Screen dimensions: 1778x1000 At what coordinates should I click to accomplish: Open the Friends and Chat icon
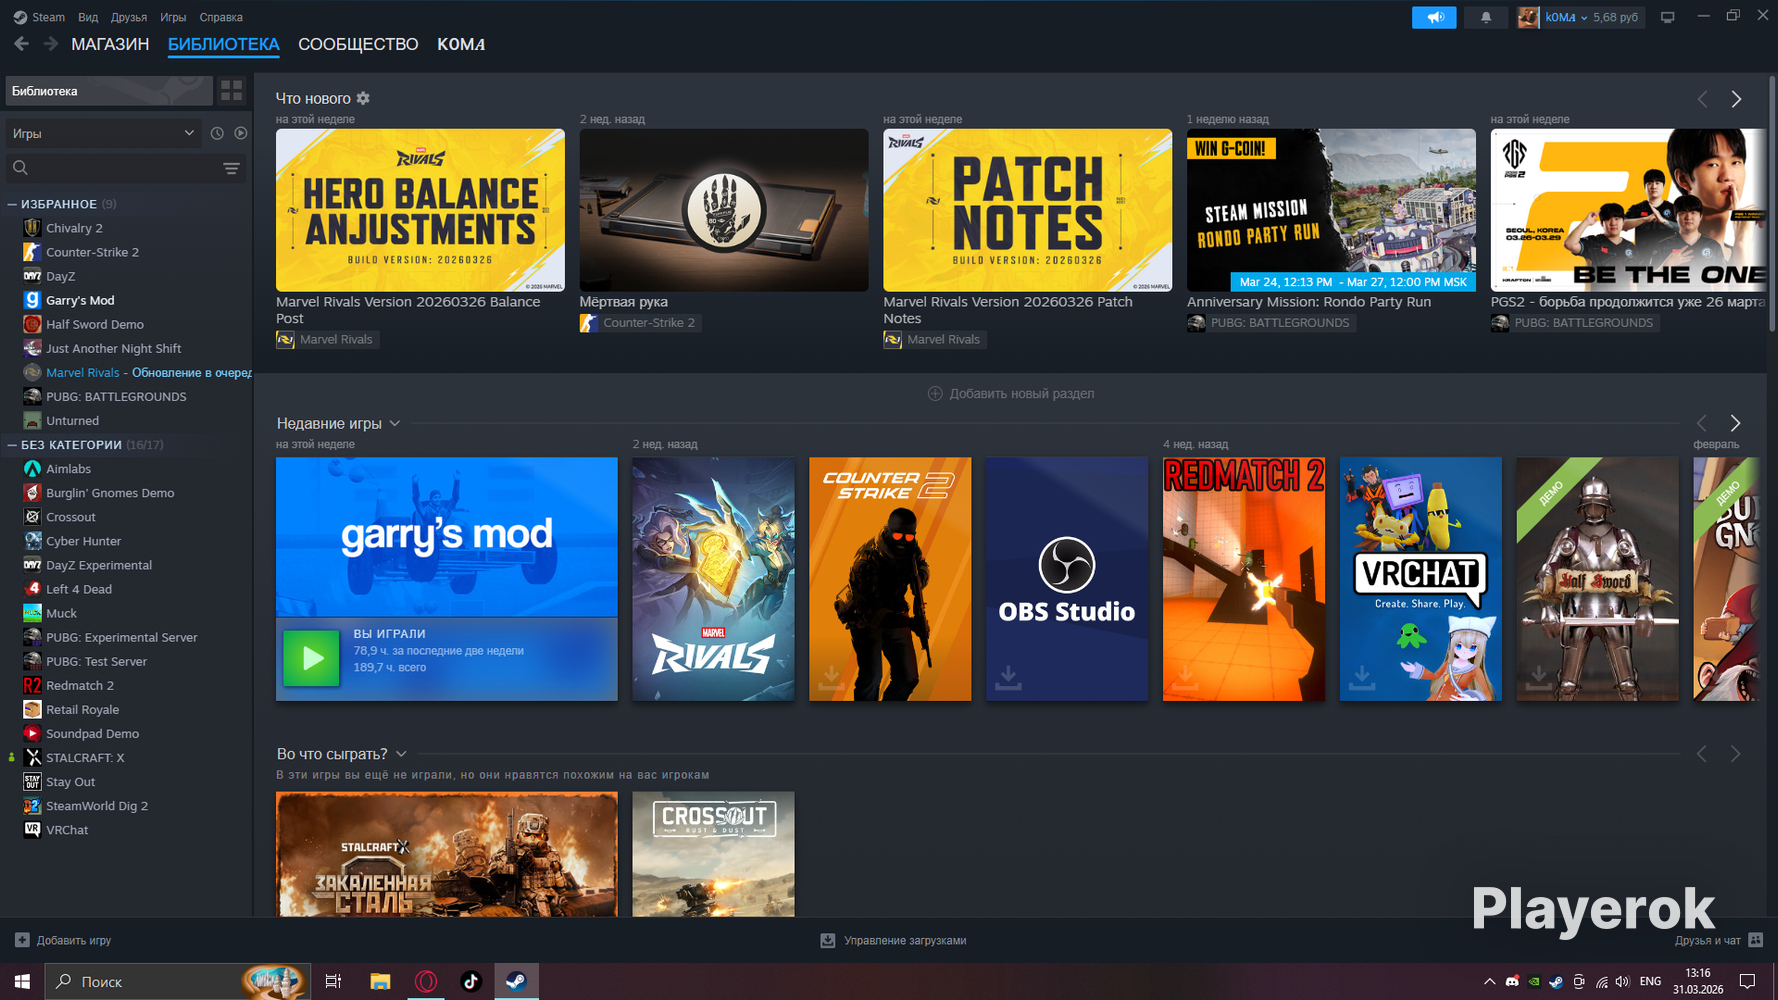pos(1755,940)
